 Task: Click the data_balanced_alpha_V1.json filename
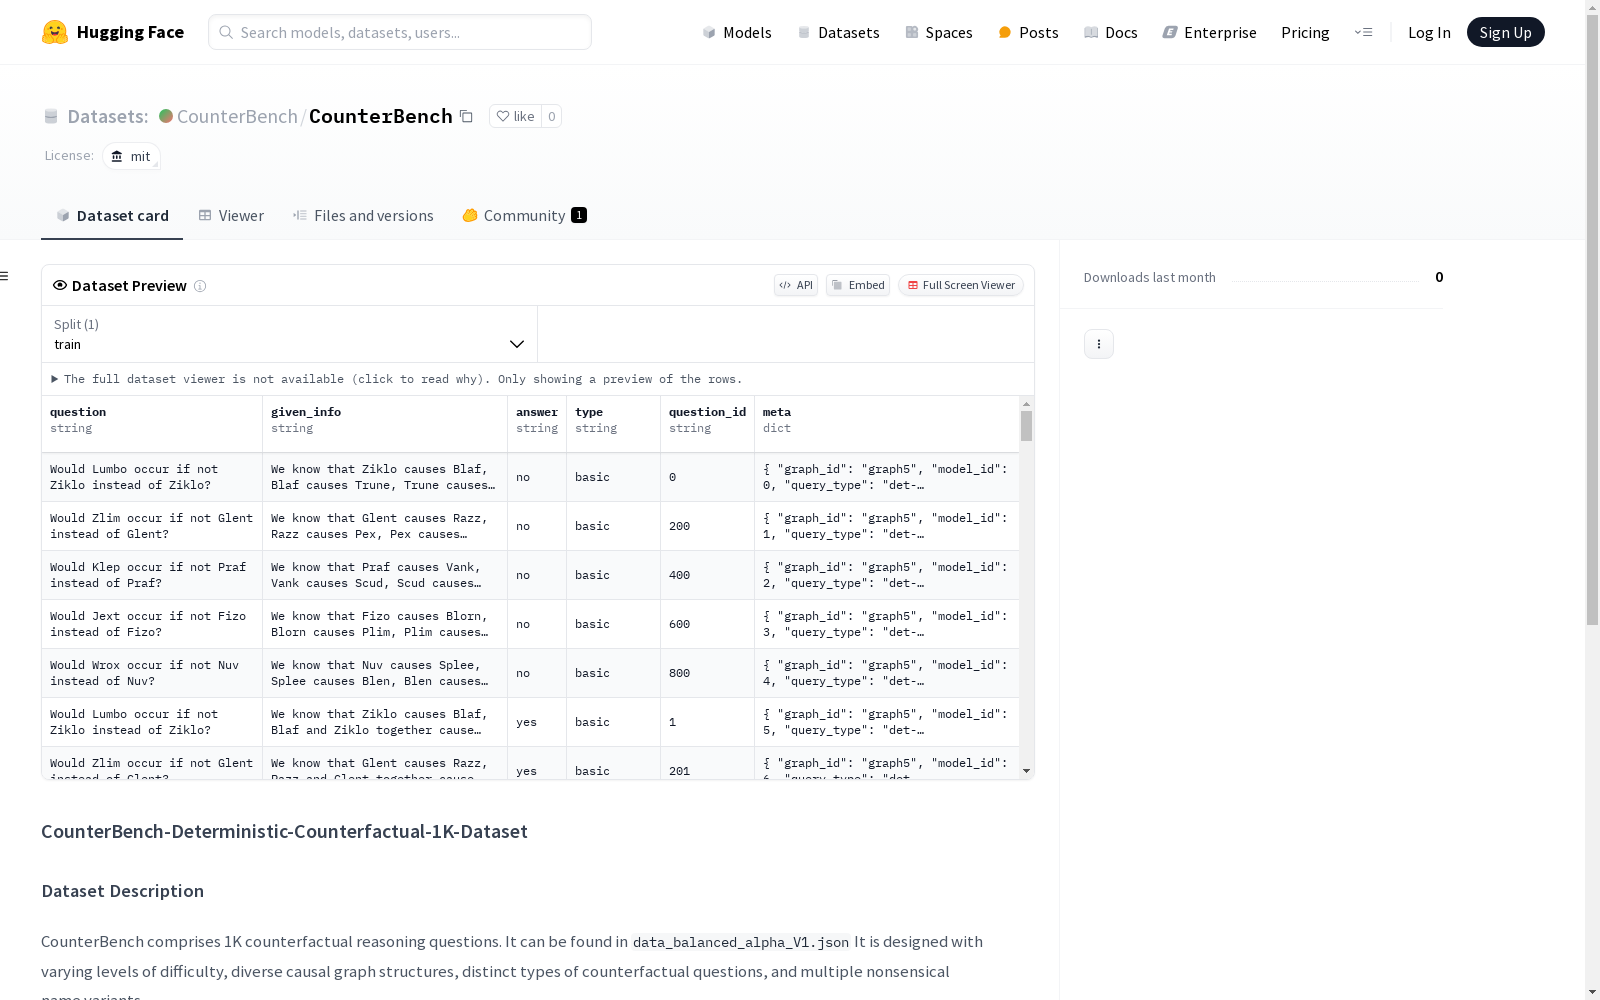pyautogui.click(x=741, y=942)
